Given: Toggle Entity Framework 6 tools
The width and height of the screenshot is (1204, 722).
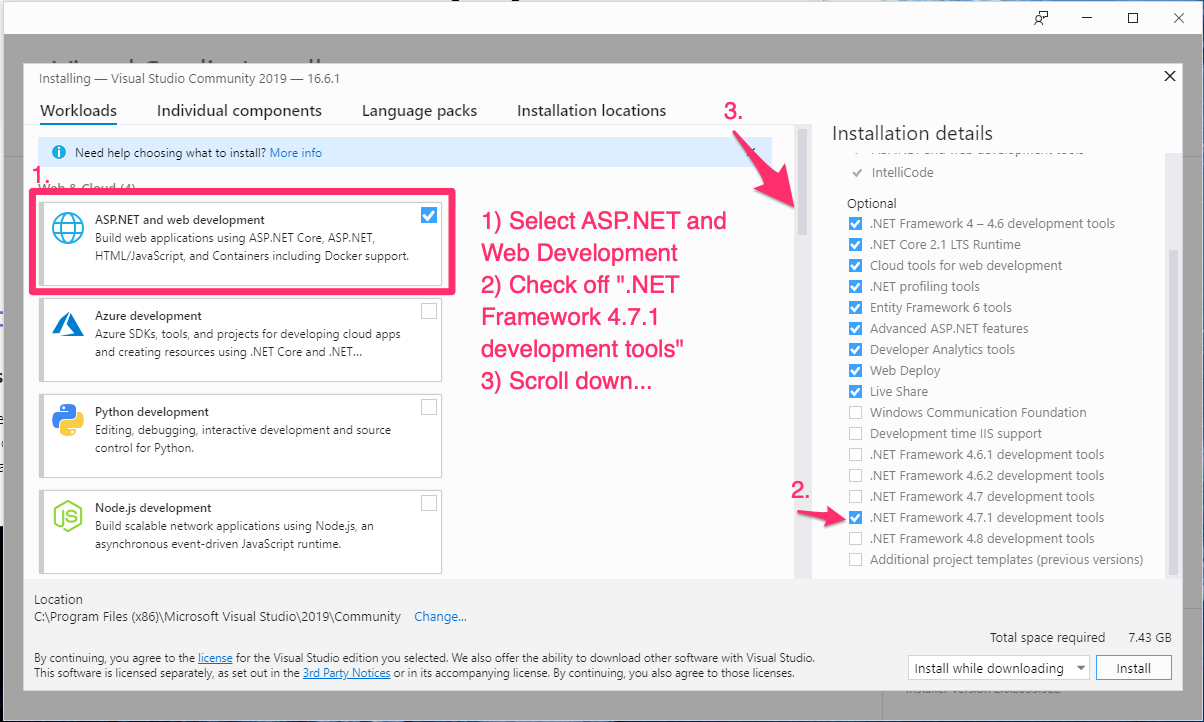Looking at the screenshot, I should (855, 307).
